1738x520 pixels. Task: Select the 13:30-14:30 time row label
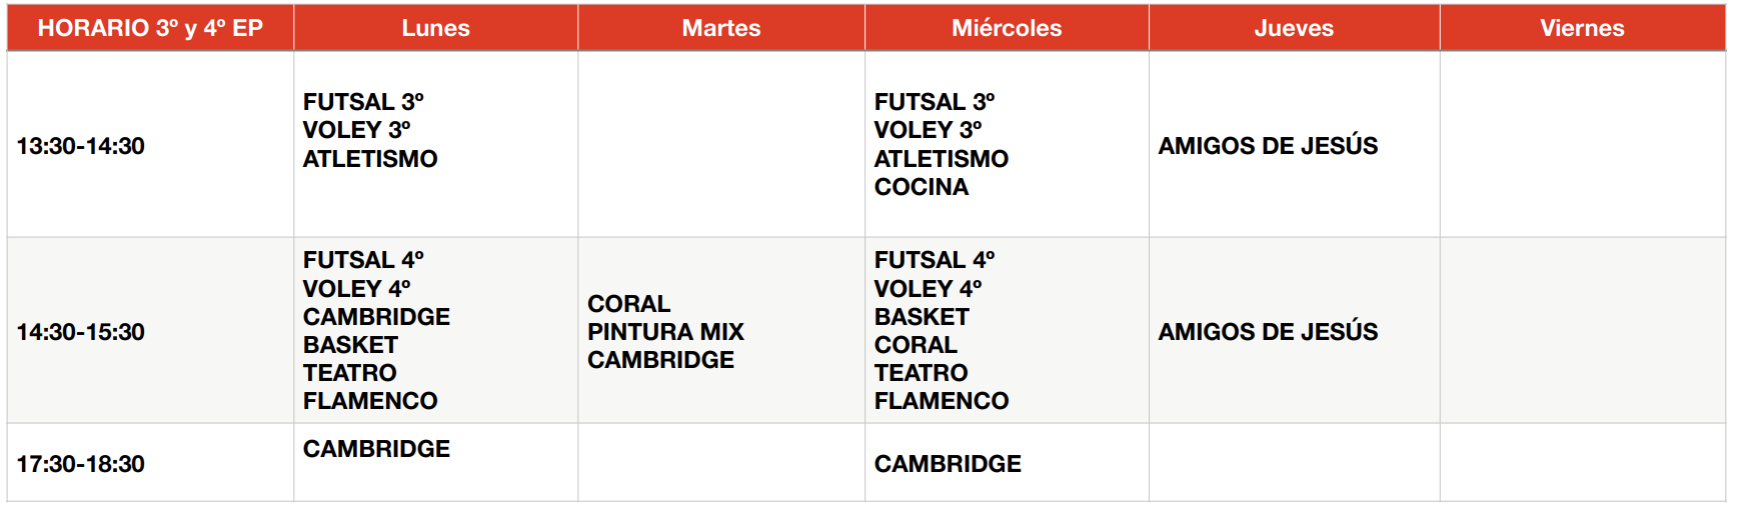pos(81,146)
